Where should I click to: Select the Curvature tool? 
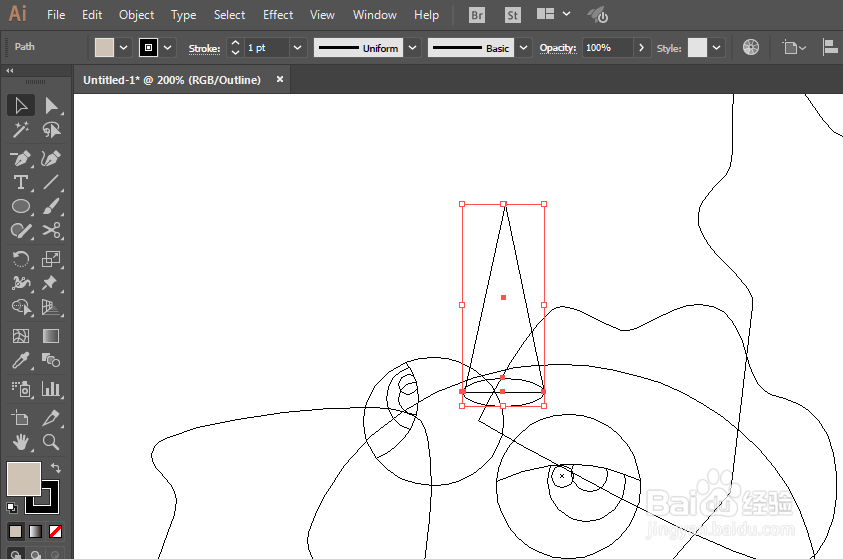51,159
